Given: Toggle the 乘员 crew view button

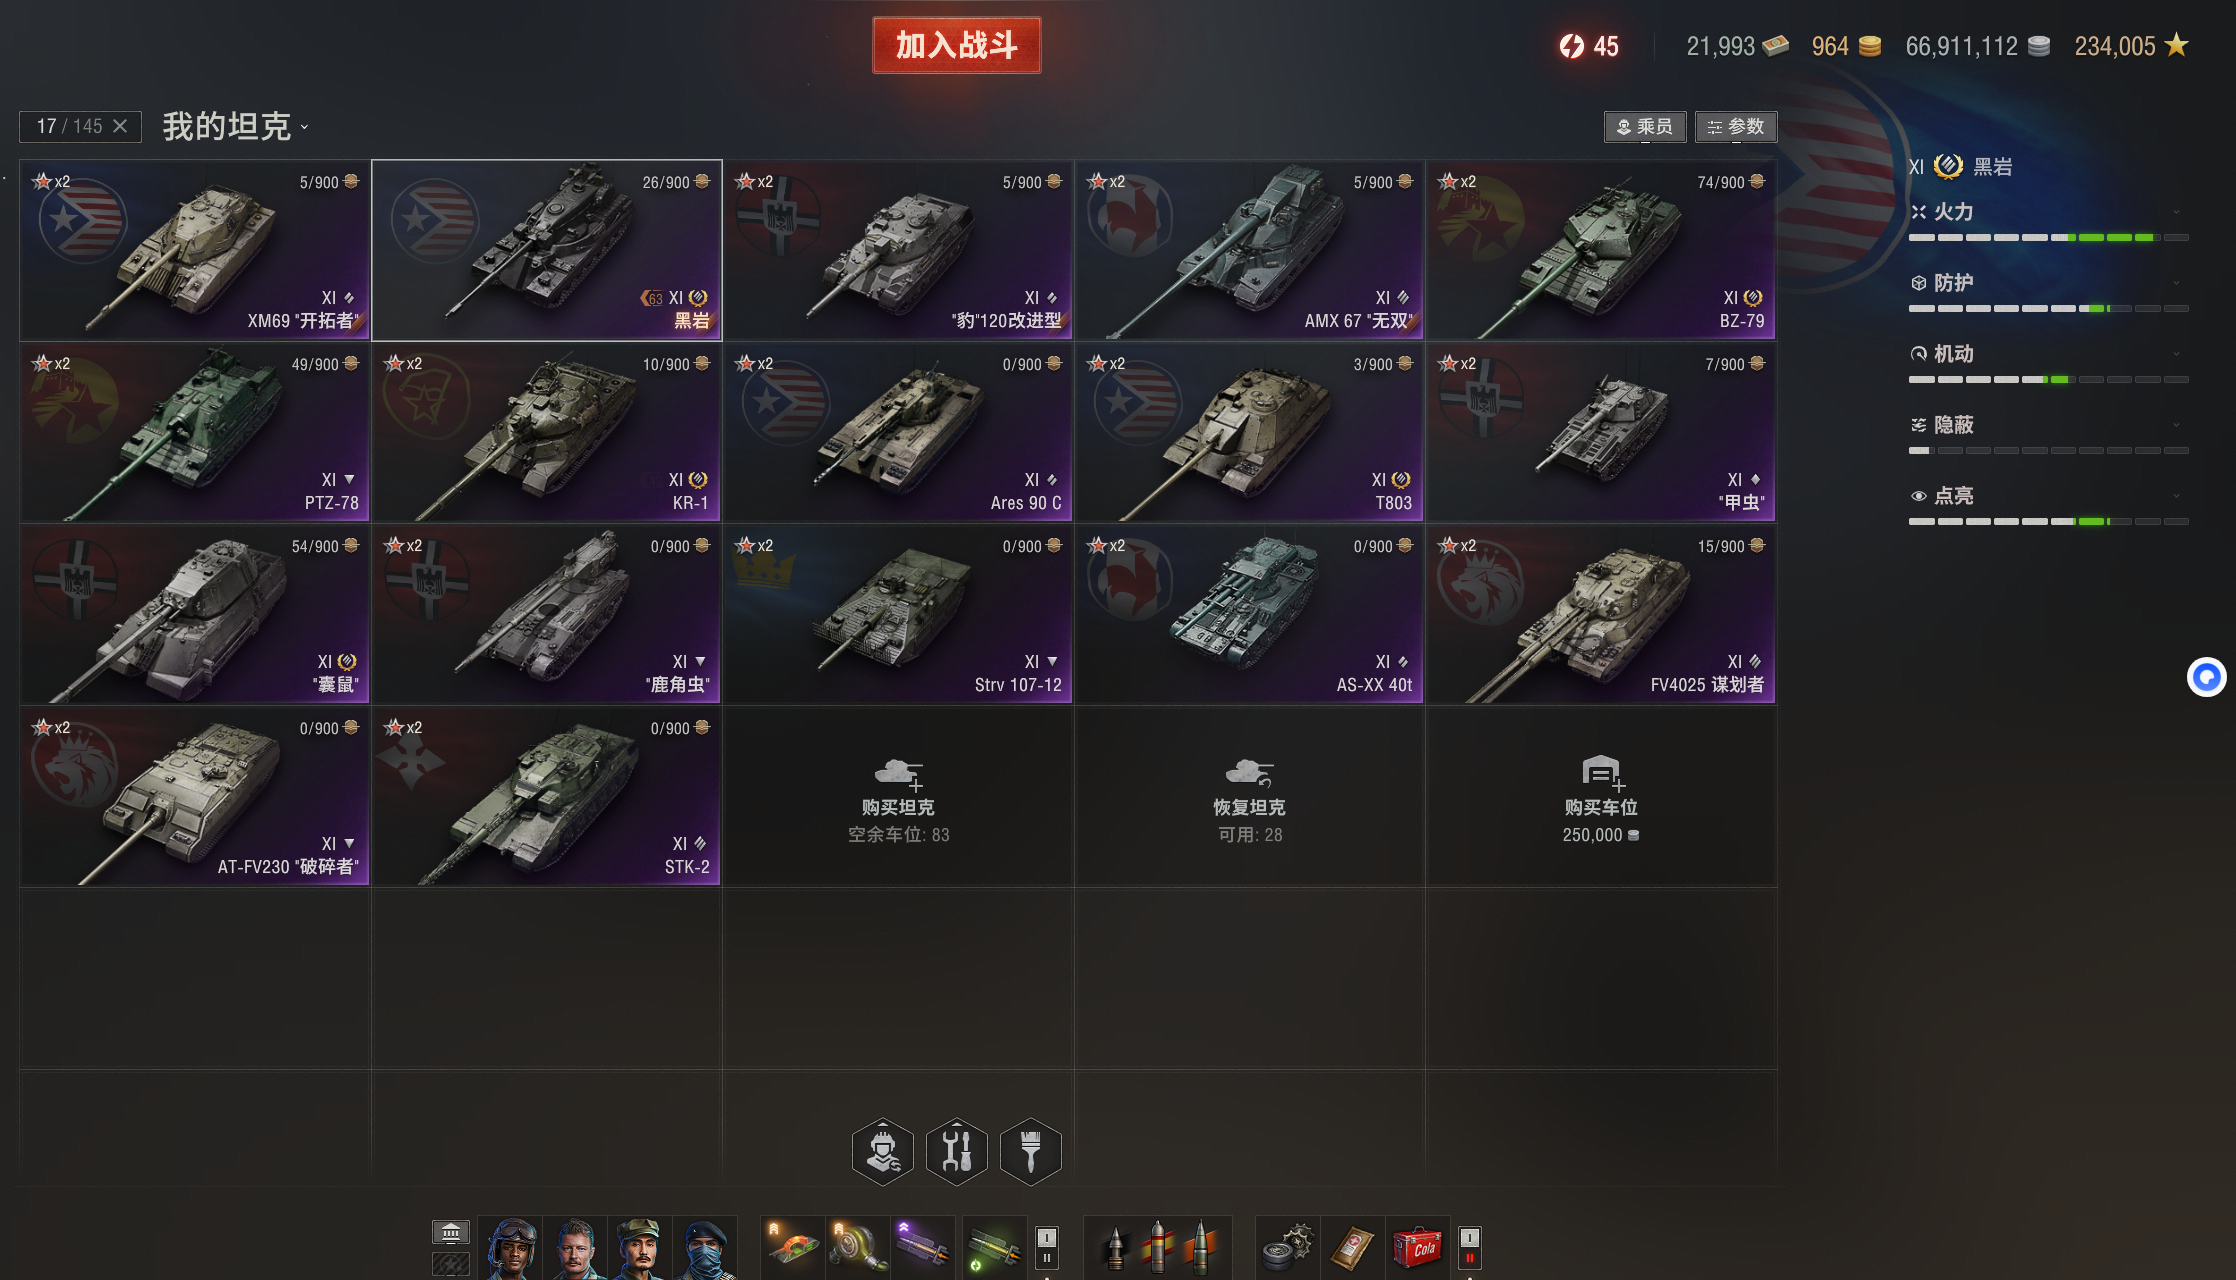Looking at the screenshot, I should [x=1645, y=127].
